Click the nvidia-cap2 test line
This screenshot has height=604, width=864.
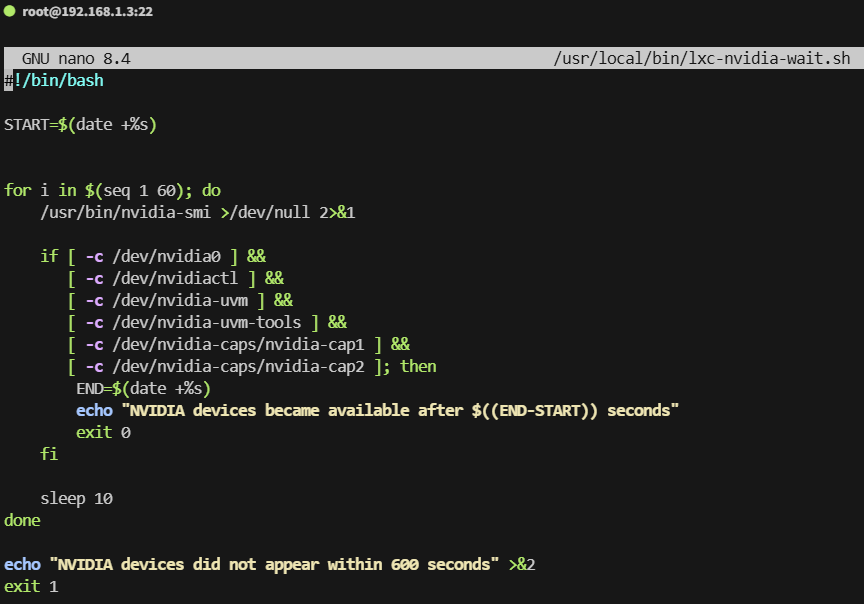[x=252, y=367]
